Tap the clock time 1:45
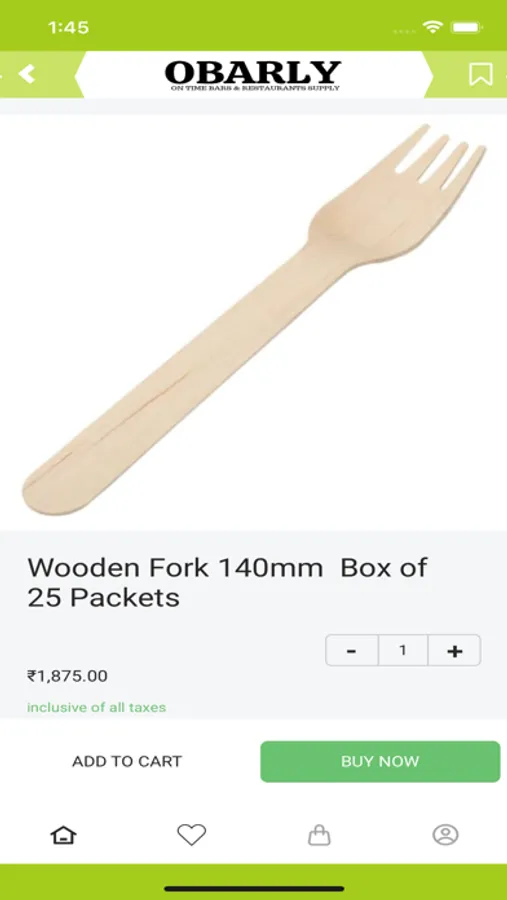This screenshot has height=900, width=507. tap(68, 28)
